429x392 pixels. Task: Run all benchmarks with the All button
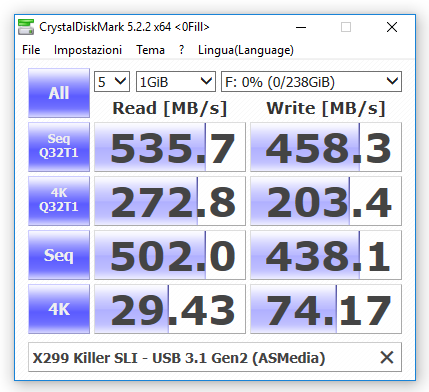[59, 93]
